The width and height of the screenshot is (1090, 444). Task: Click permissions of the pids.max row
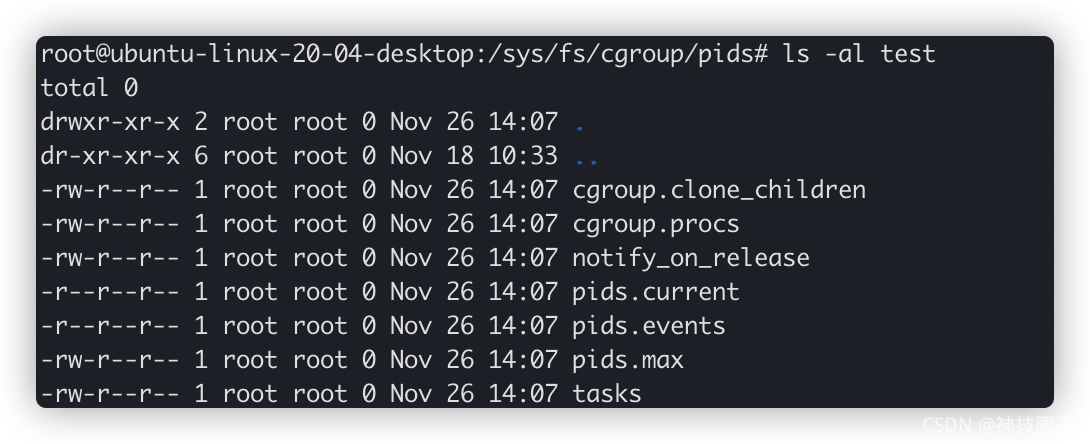(x=111, y=360)
